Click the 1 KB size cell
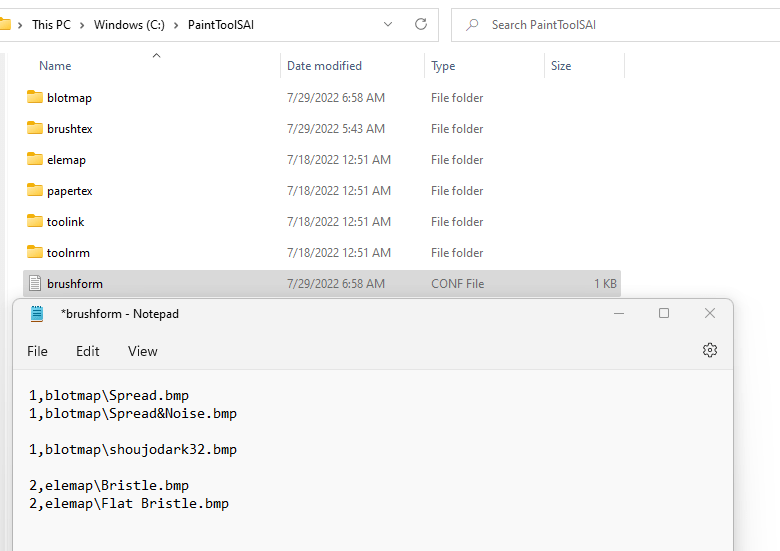The image size is (780, 551). pos(605,284)
